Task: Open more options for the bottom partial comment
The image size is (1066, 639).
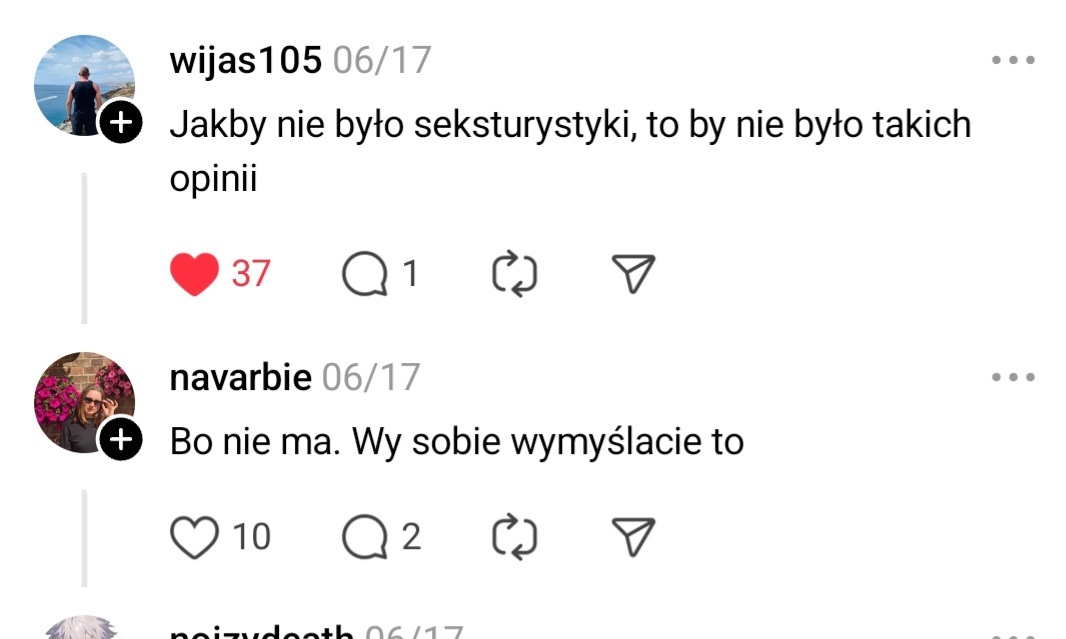Action: point(1013,634)
